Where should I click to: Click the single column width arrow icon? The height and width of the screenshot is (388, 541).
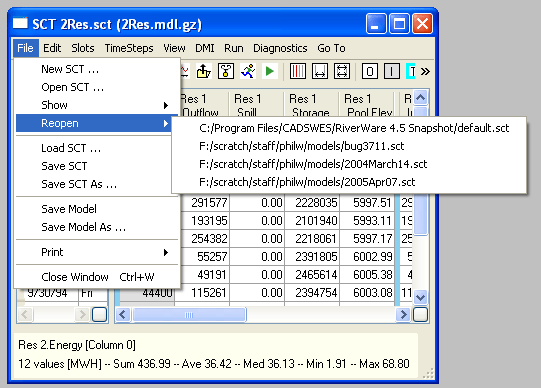coord(320,71)
